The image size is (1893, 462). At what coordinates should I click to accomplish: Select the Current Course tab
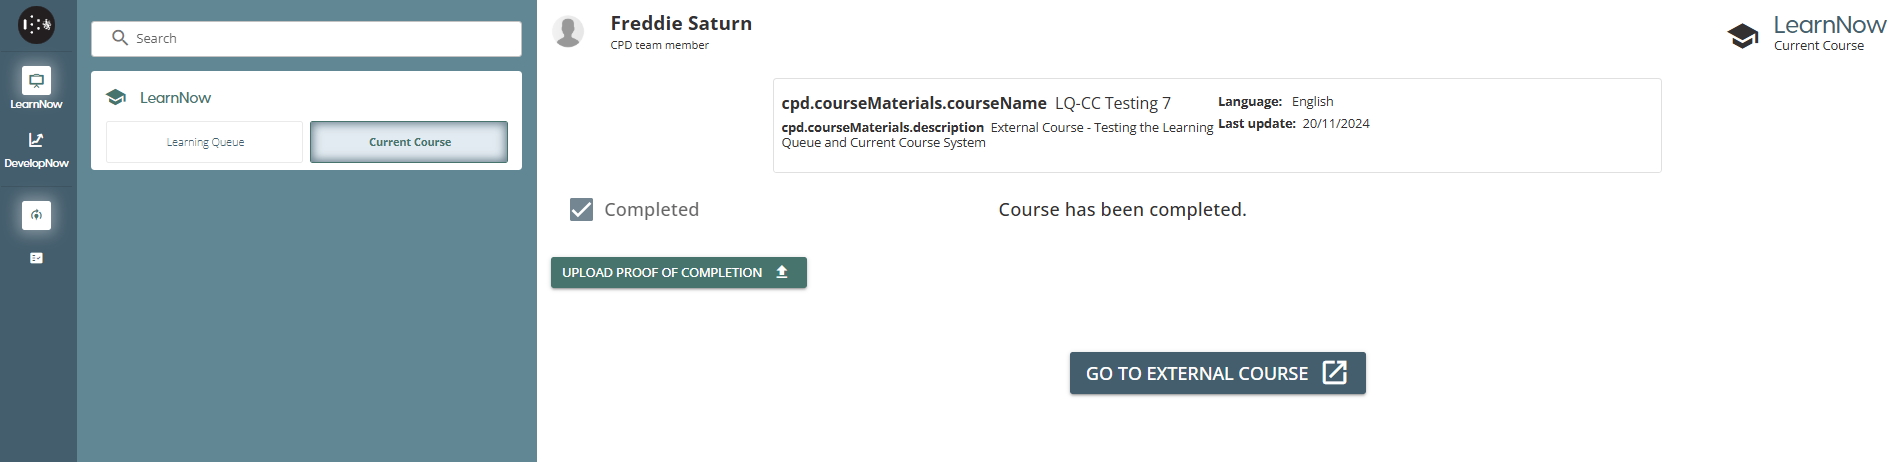409,142
